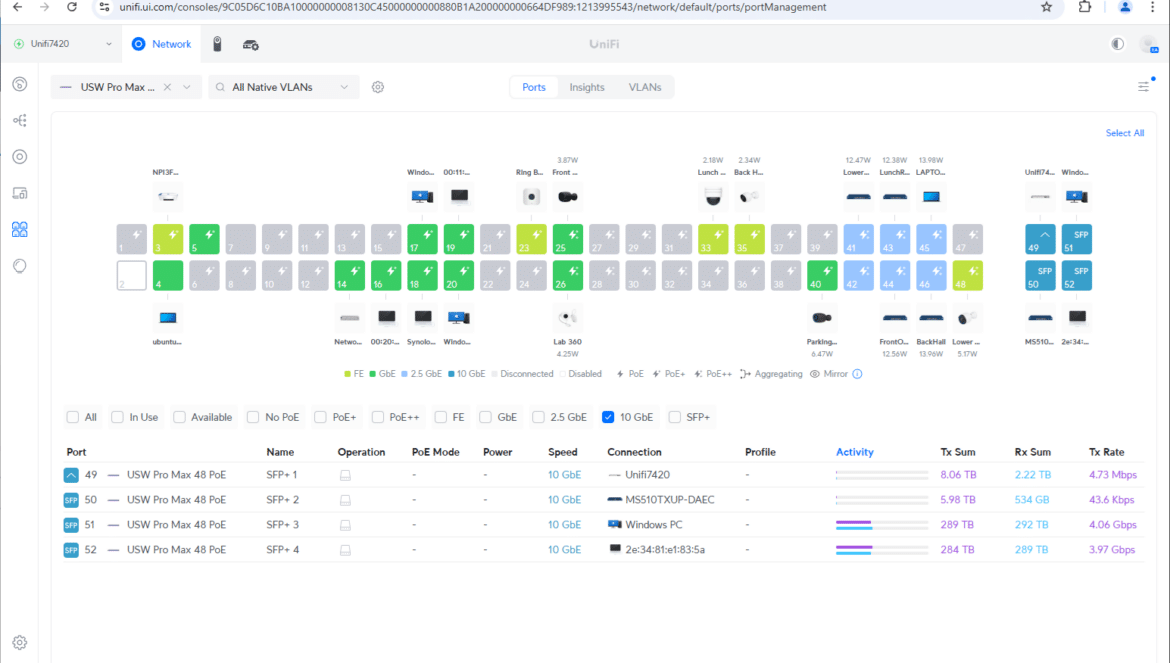Click the gear icon next to All Native VLANs
The height and width of the screenshot is (663, 1170).
click(x=378, y=87)
